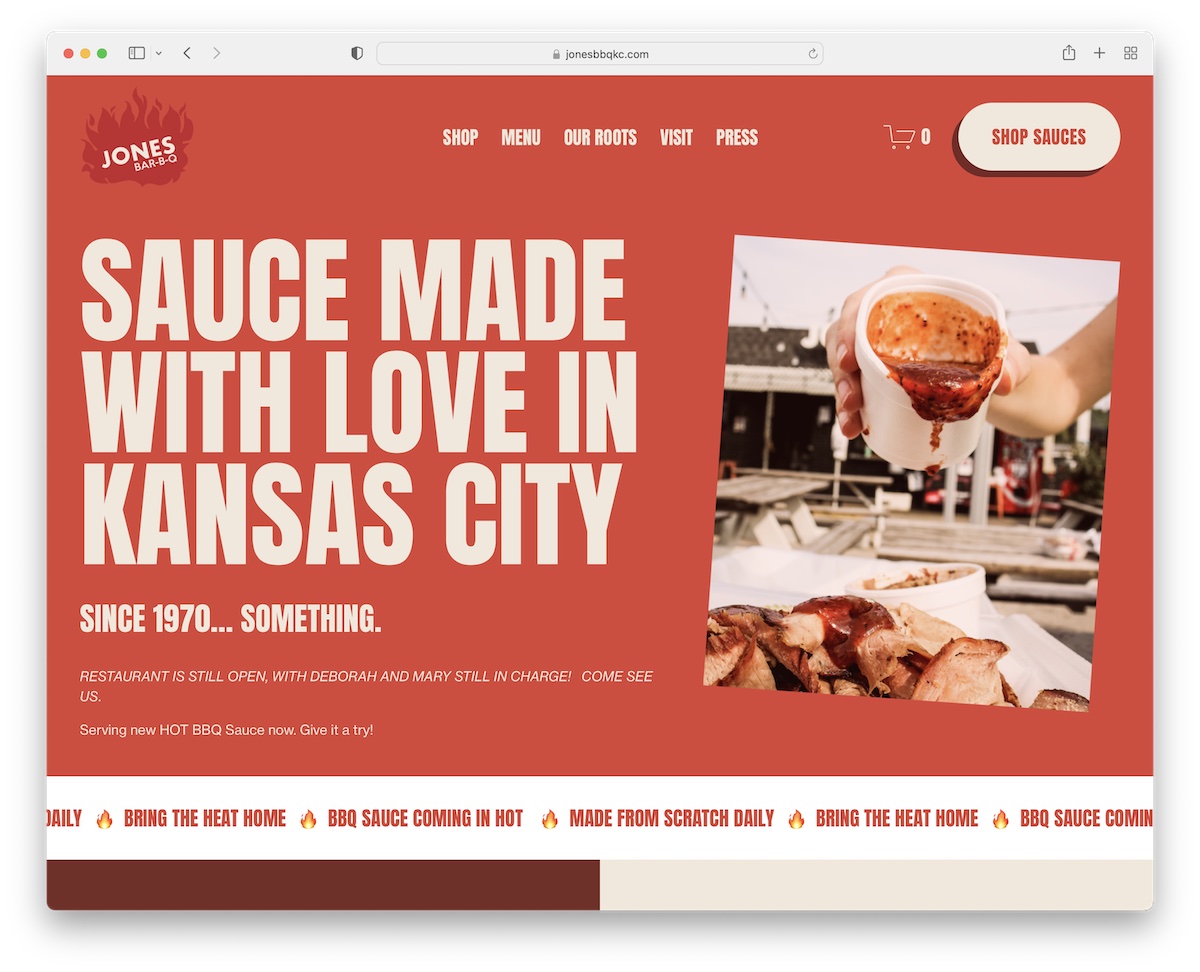Image resolution: width=1200 pixels, height=972 pixels.
Task: Click the cart count number 0
Action: coord(926,137)
